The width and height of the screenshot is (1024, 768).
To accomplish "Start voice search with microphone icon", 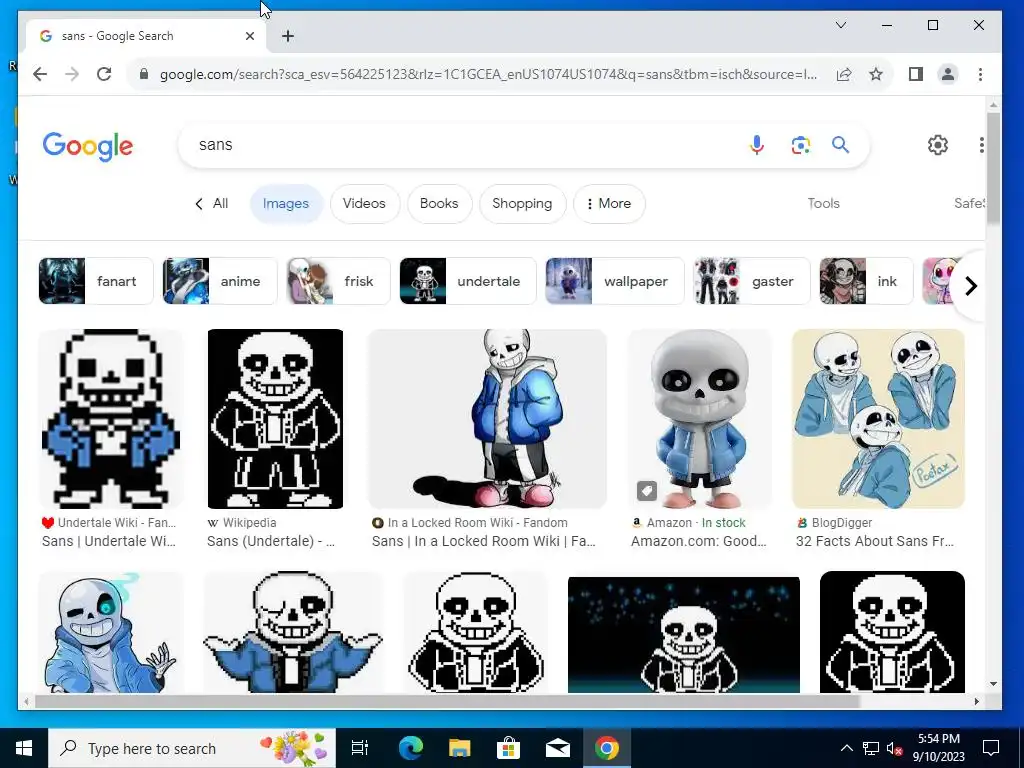I will coord(757,145).
